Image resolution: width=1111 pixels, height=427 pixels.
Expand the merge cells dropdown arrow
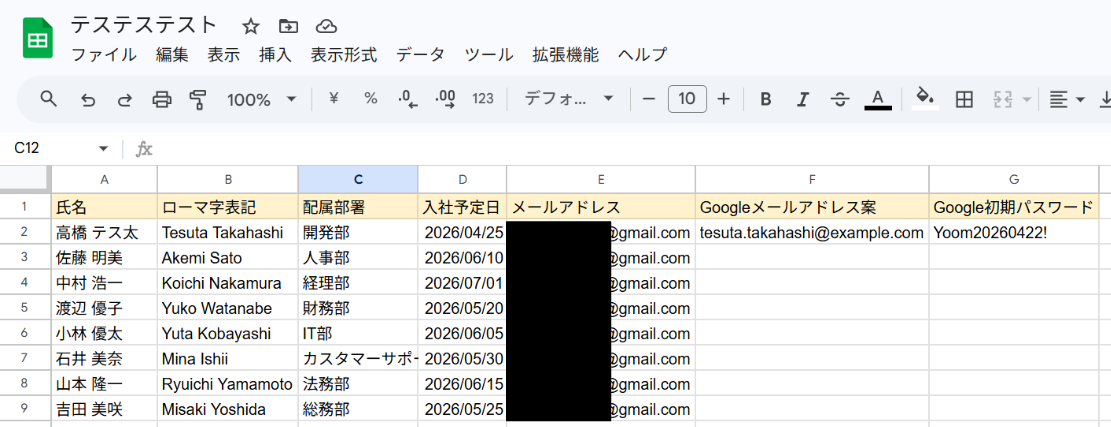click(x=1026, y=99)
